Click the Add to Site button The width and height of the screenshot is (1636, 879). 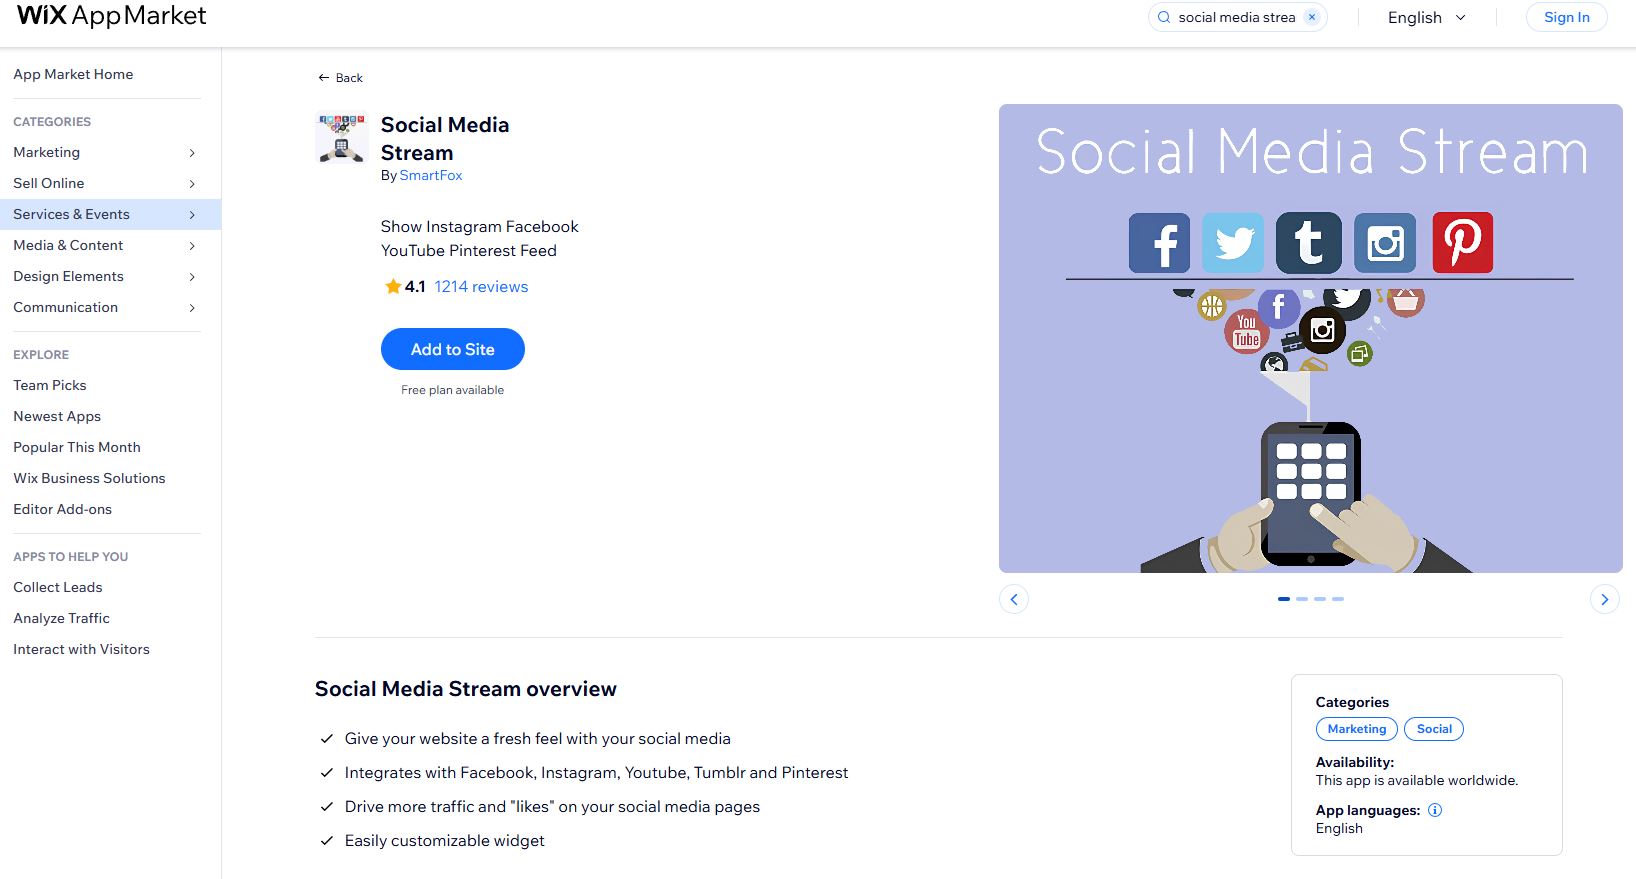pyautogui.click(x=453, y=349)
